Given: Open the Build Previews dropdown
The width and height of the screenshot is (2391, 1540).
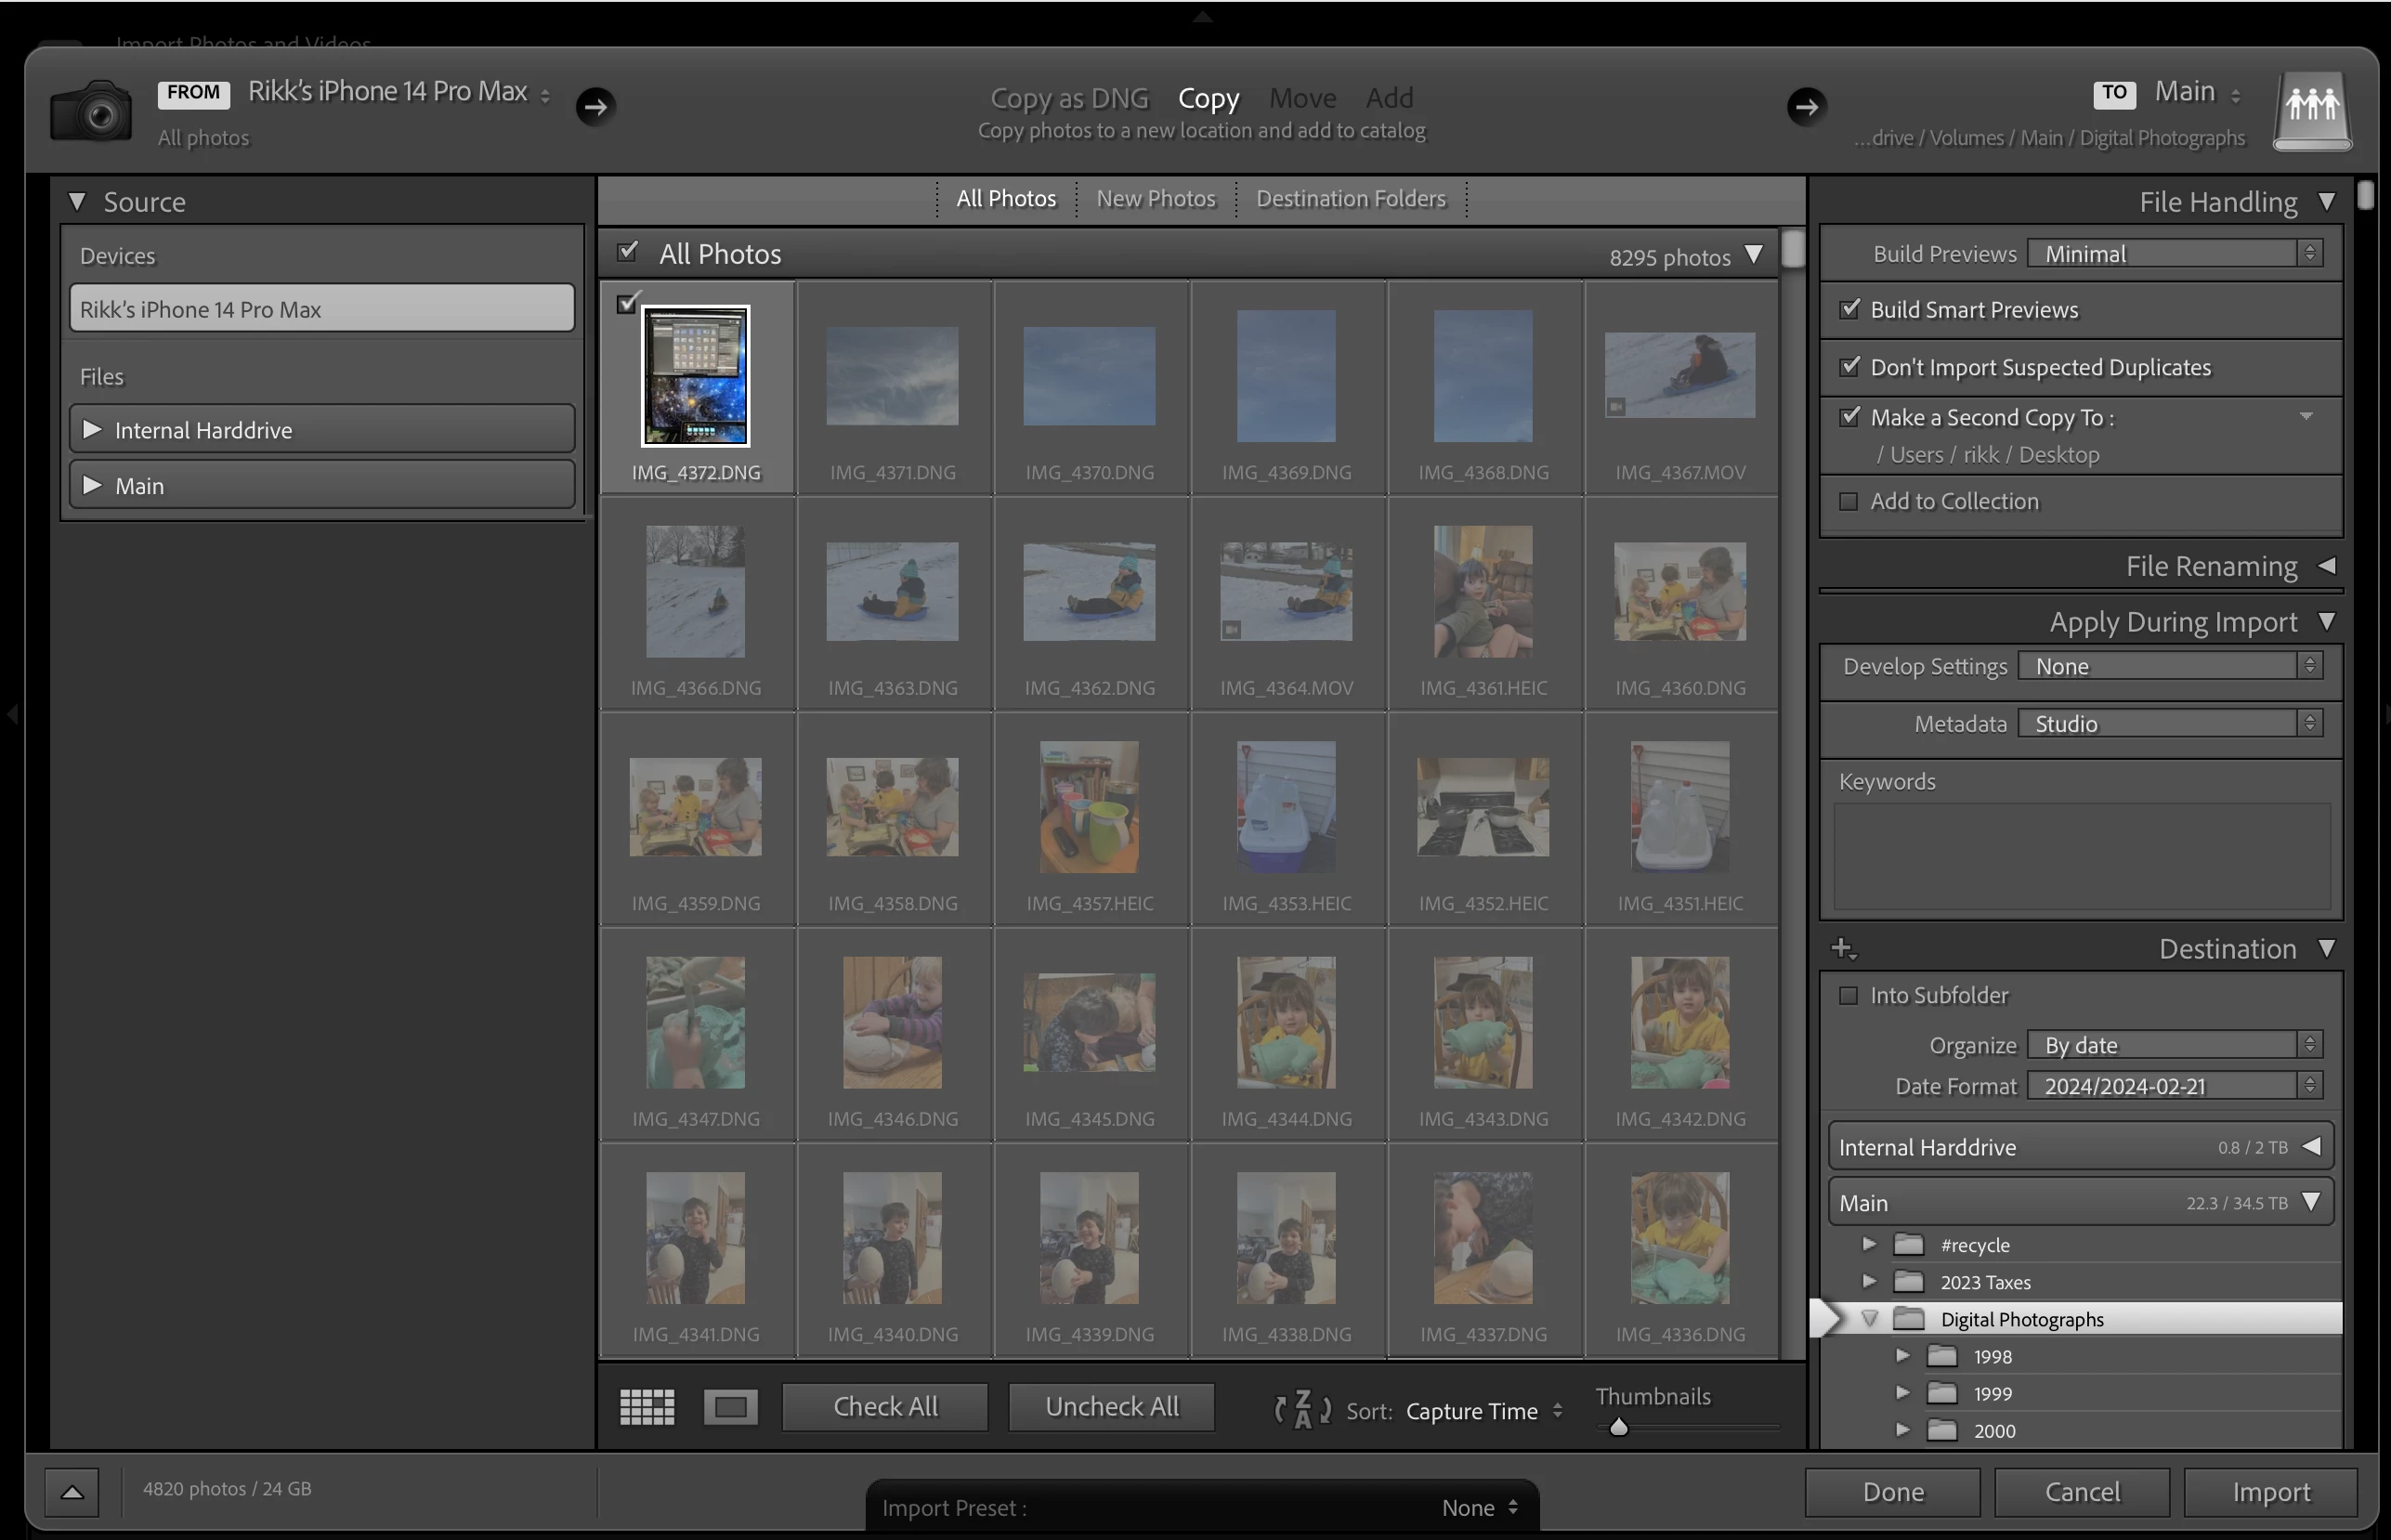Looking at the screenshot, I should tap(2174, 254).
